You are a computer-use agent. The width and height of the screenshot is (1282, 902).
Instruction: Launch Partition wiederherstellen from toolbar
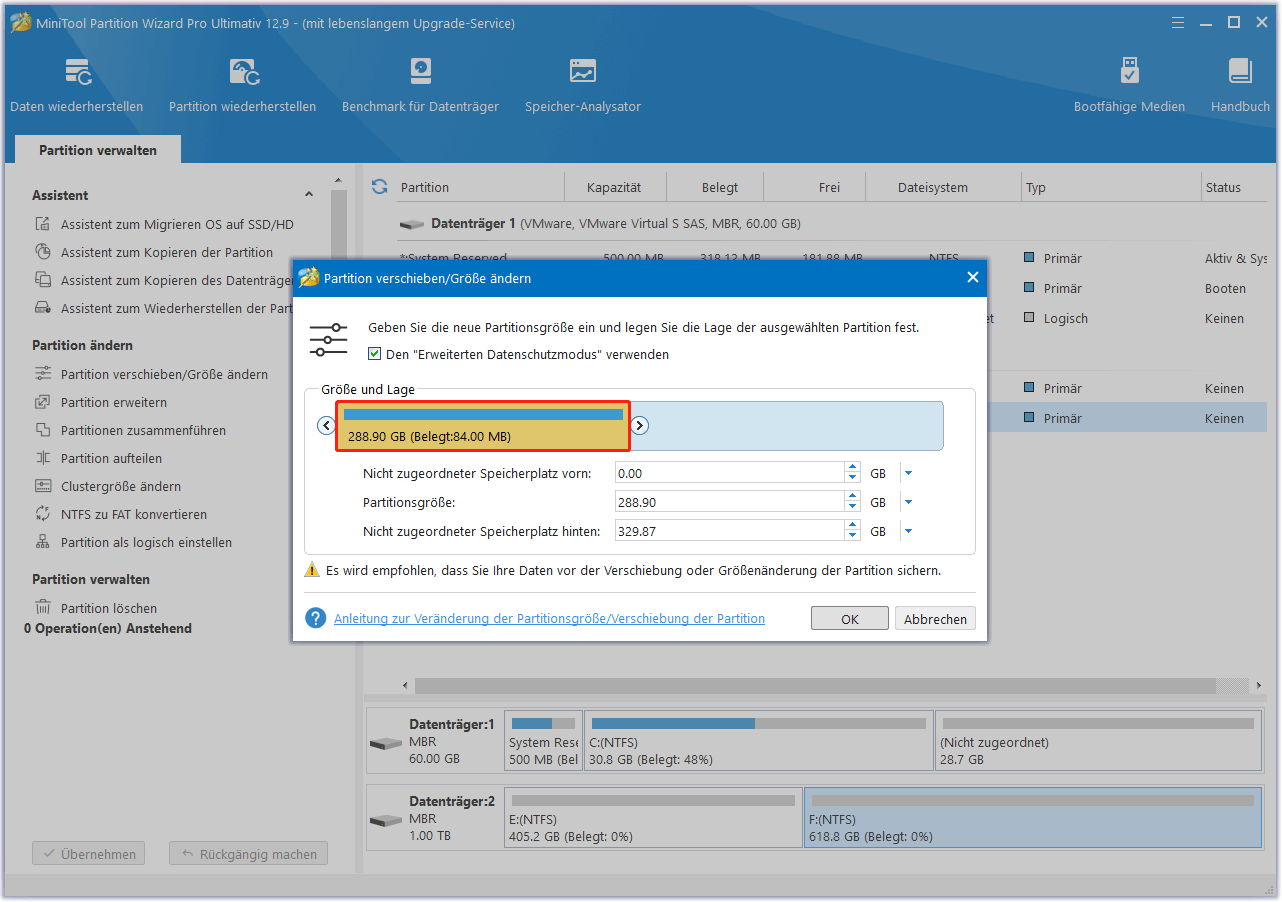click(242, 85)
